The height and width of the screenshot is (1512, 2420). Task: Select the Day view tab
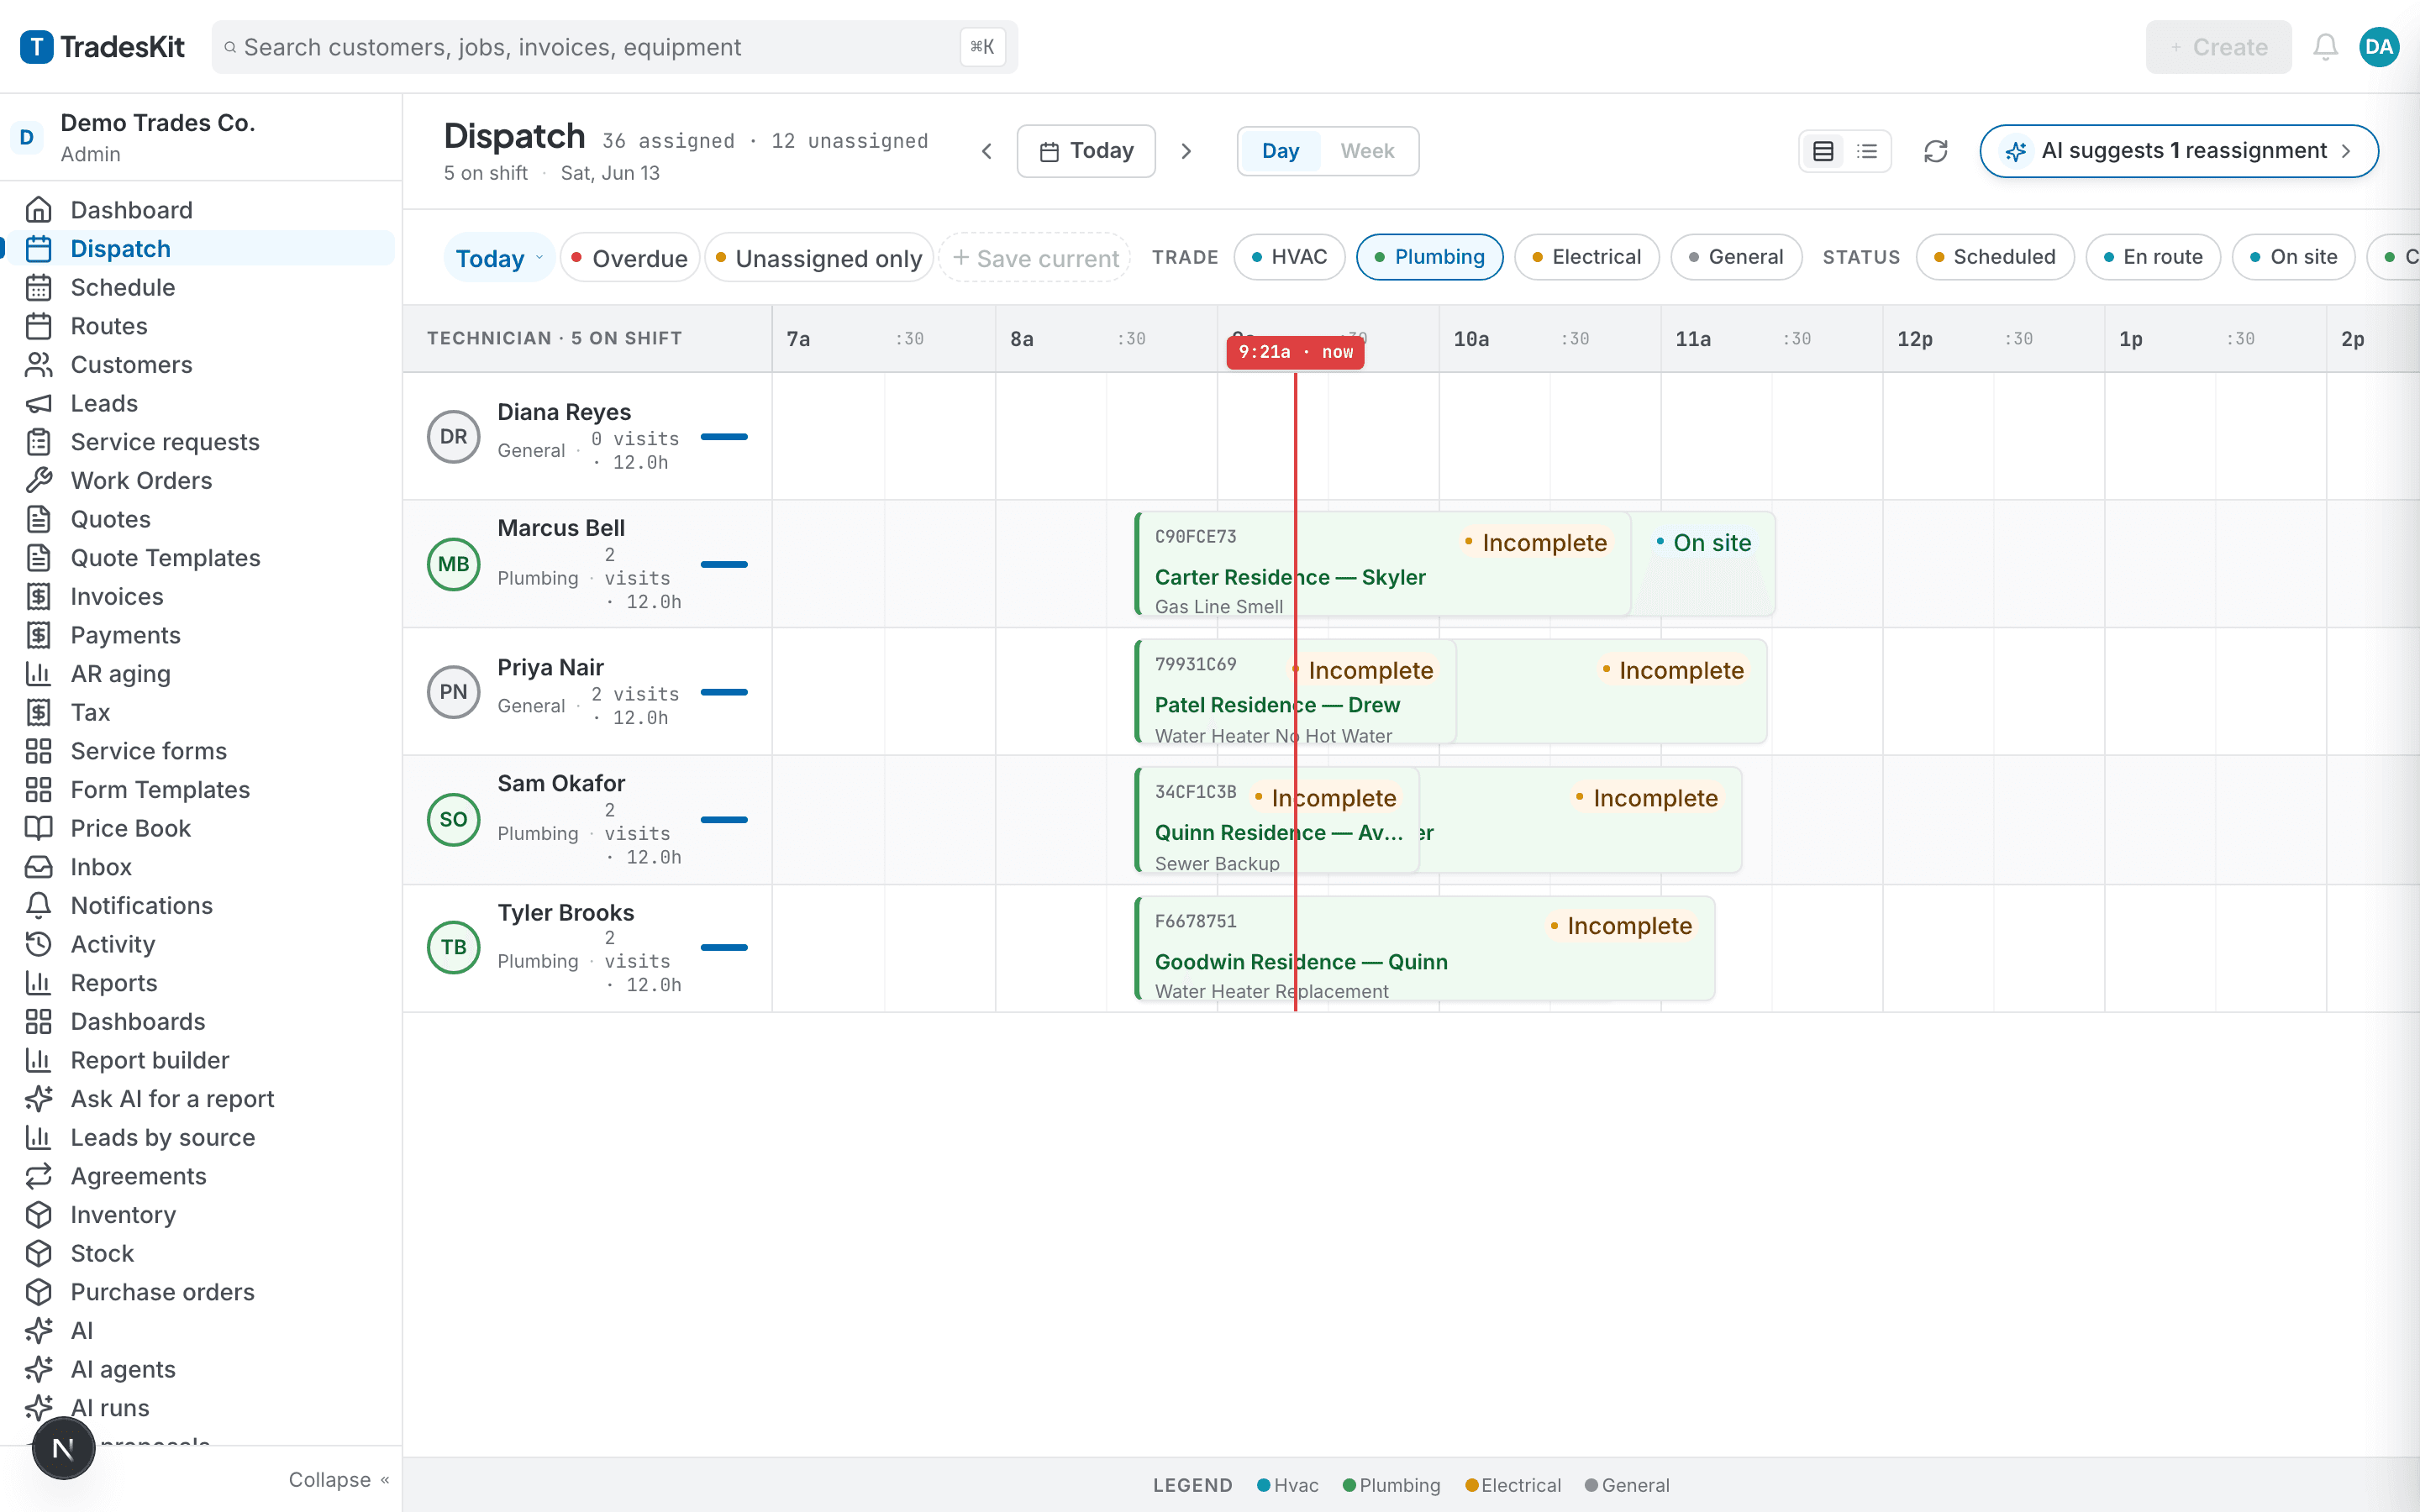pyautogui.click(x=1280, y=151)
